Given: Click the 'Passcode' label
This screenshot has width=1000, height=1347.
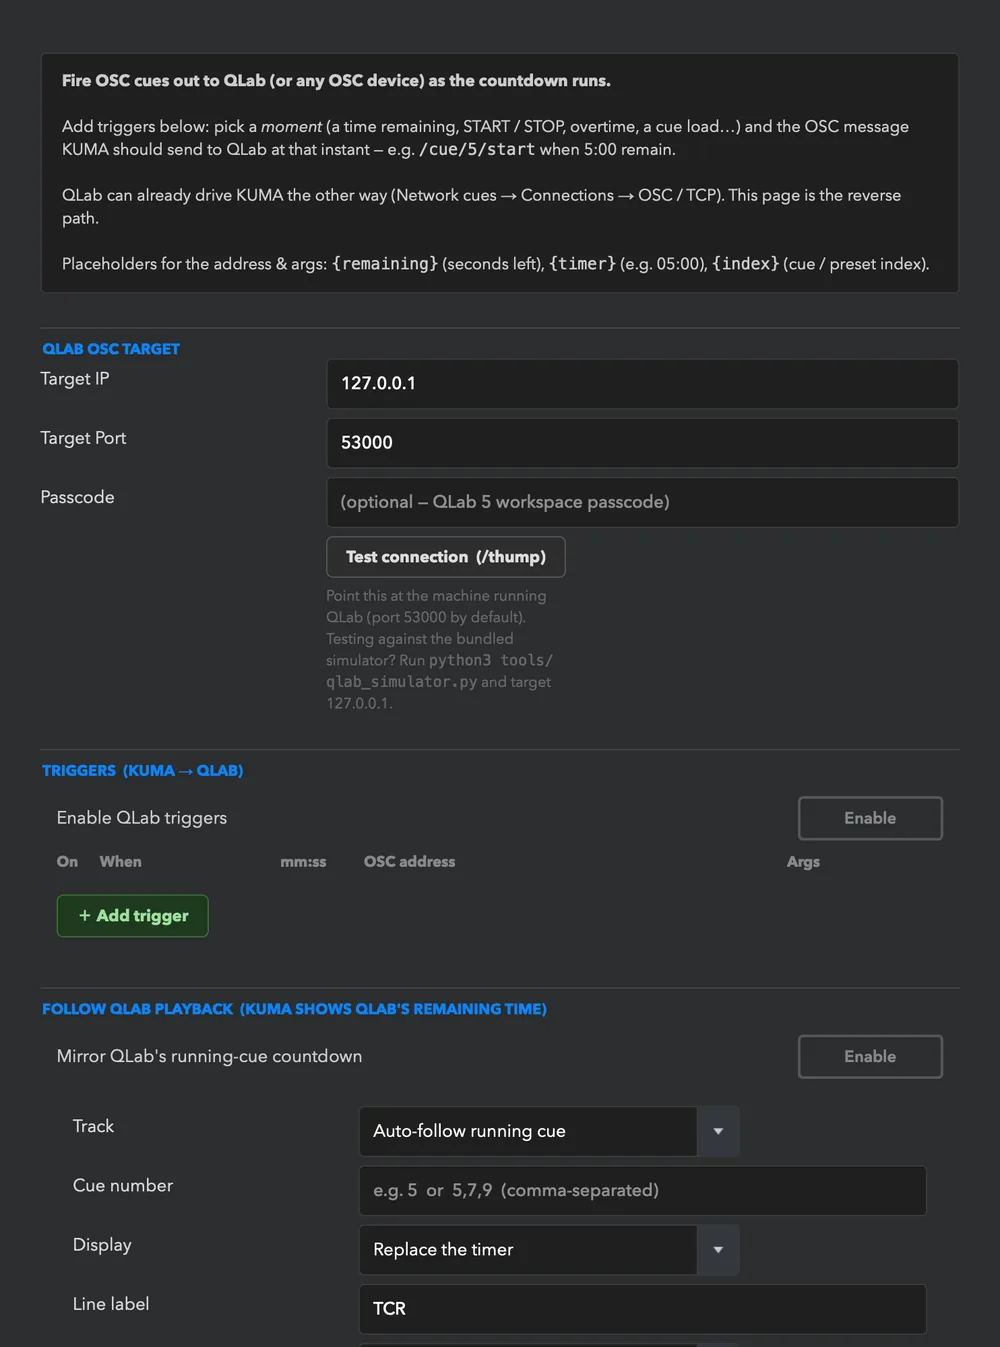Looking at the screenshot, I should pos(77,497).
